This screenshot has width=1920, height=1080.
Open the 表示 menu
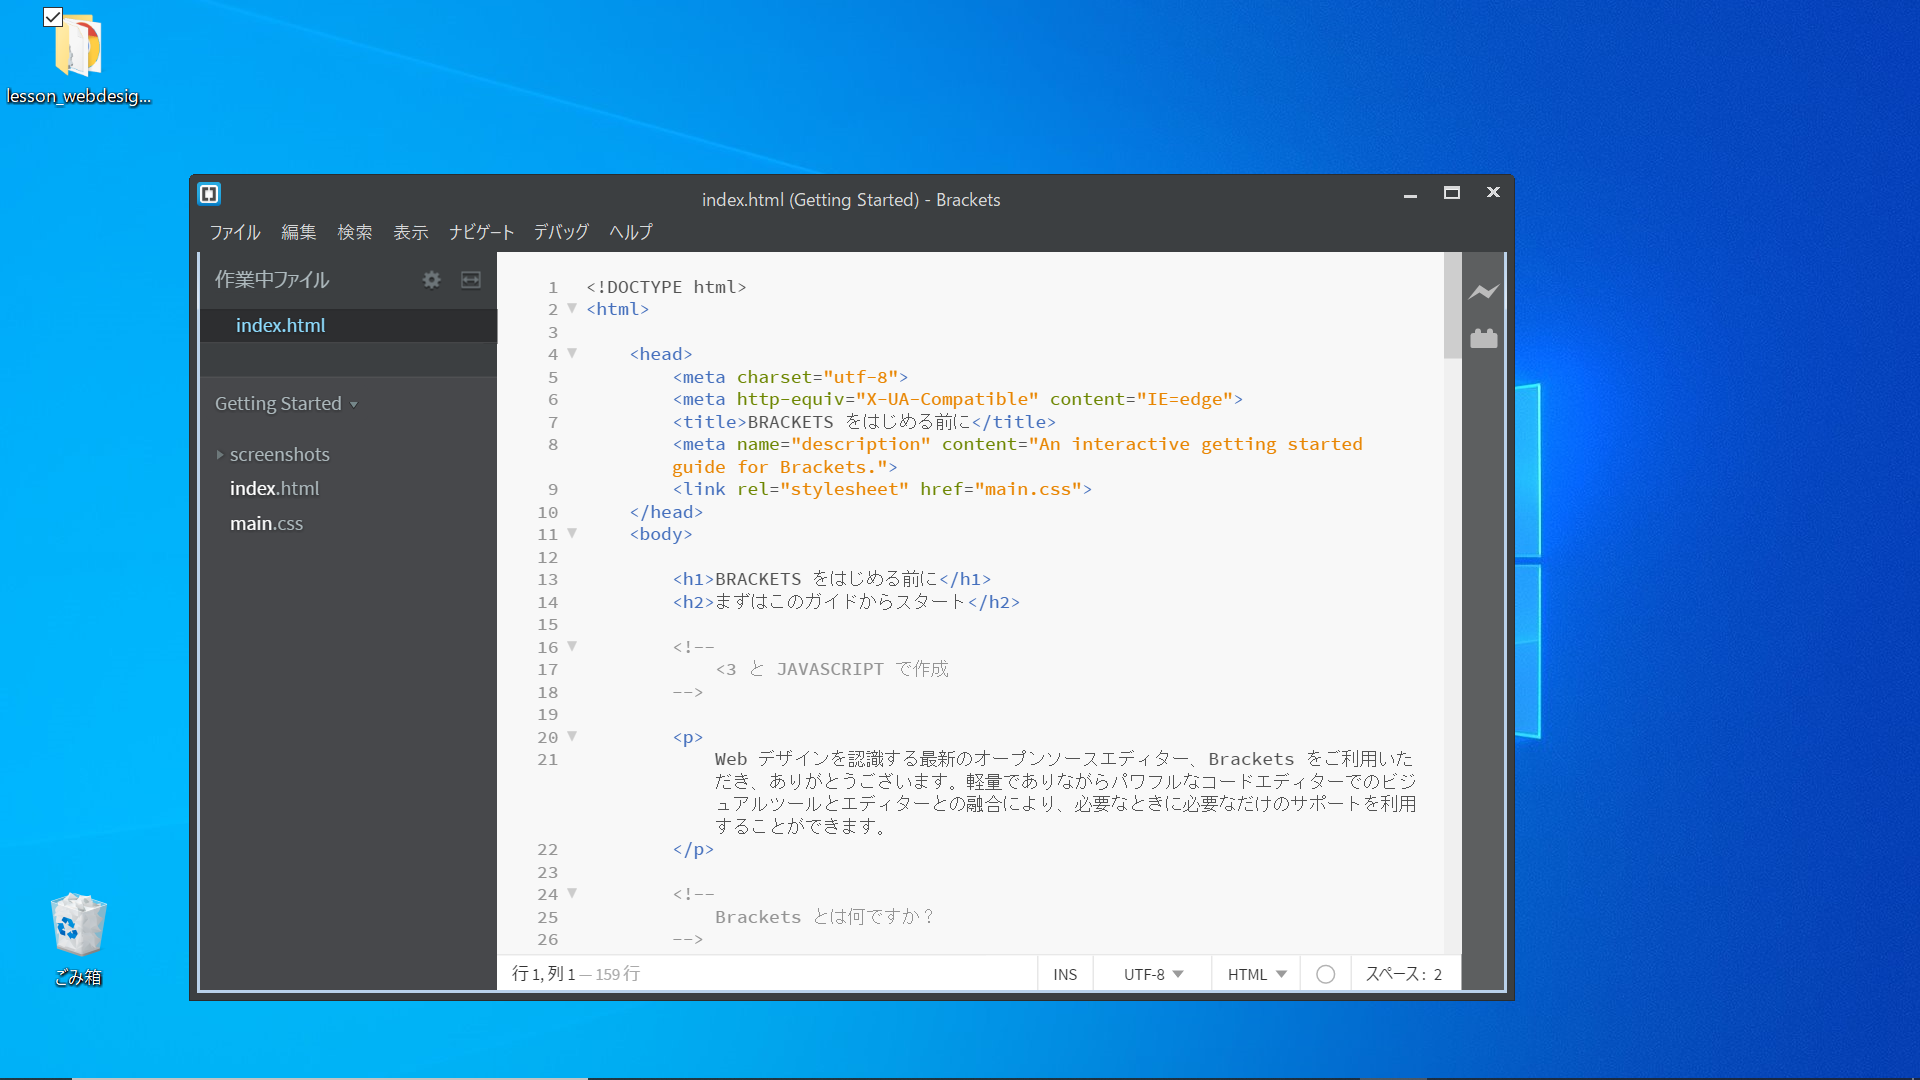(410, 232)
